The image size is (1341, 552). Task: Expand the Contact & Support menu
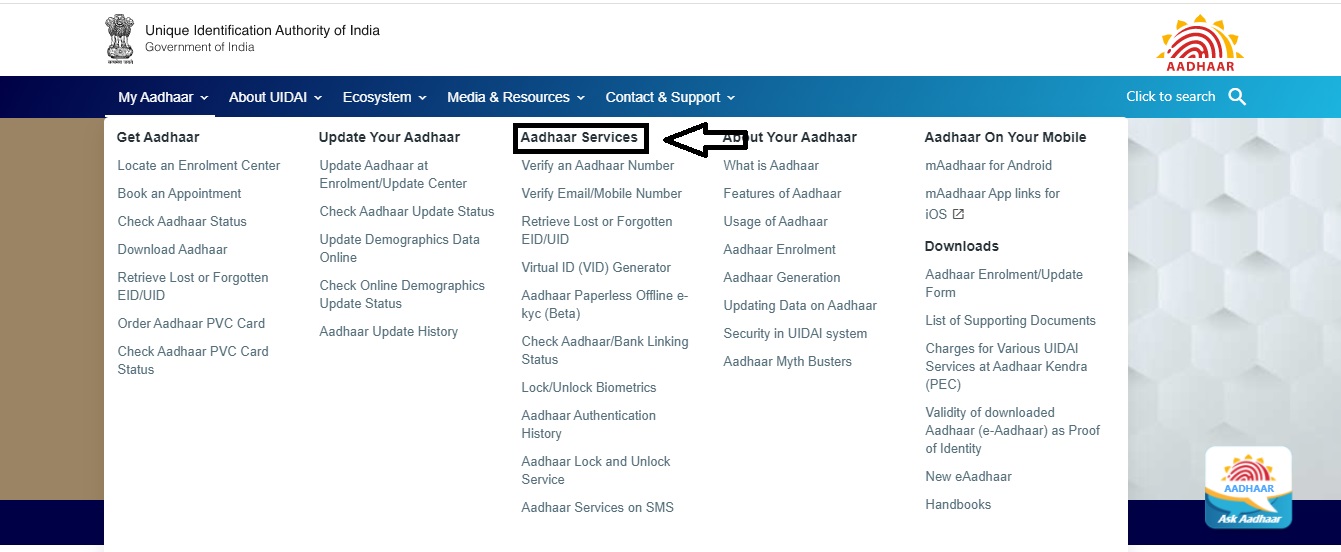pyautogui.click(x=670, y=97)
